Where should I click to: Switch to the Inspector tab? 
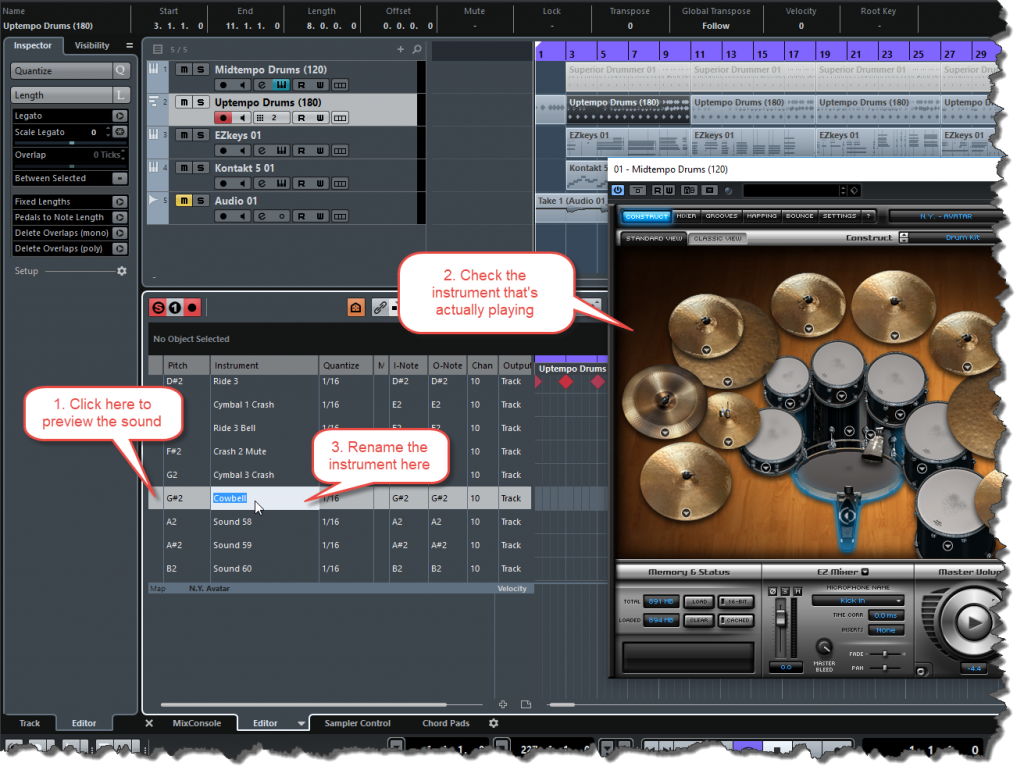click(x=33, y=45)
